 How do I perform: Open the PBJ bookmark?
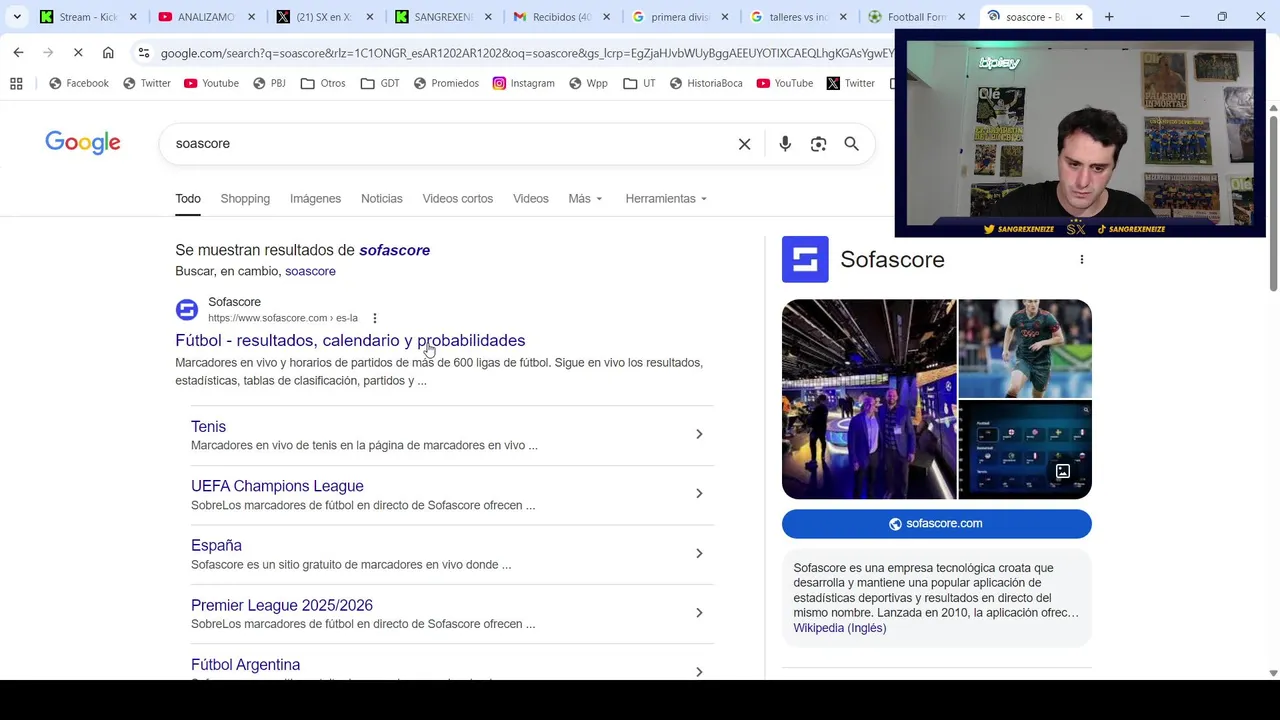[x=269, y=83]
